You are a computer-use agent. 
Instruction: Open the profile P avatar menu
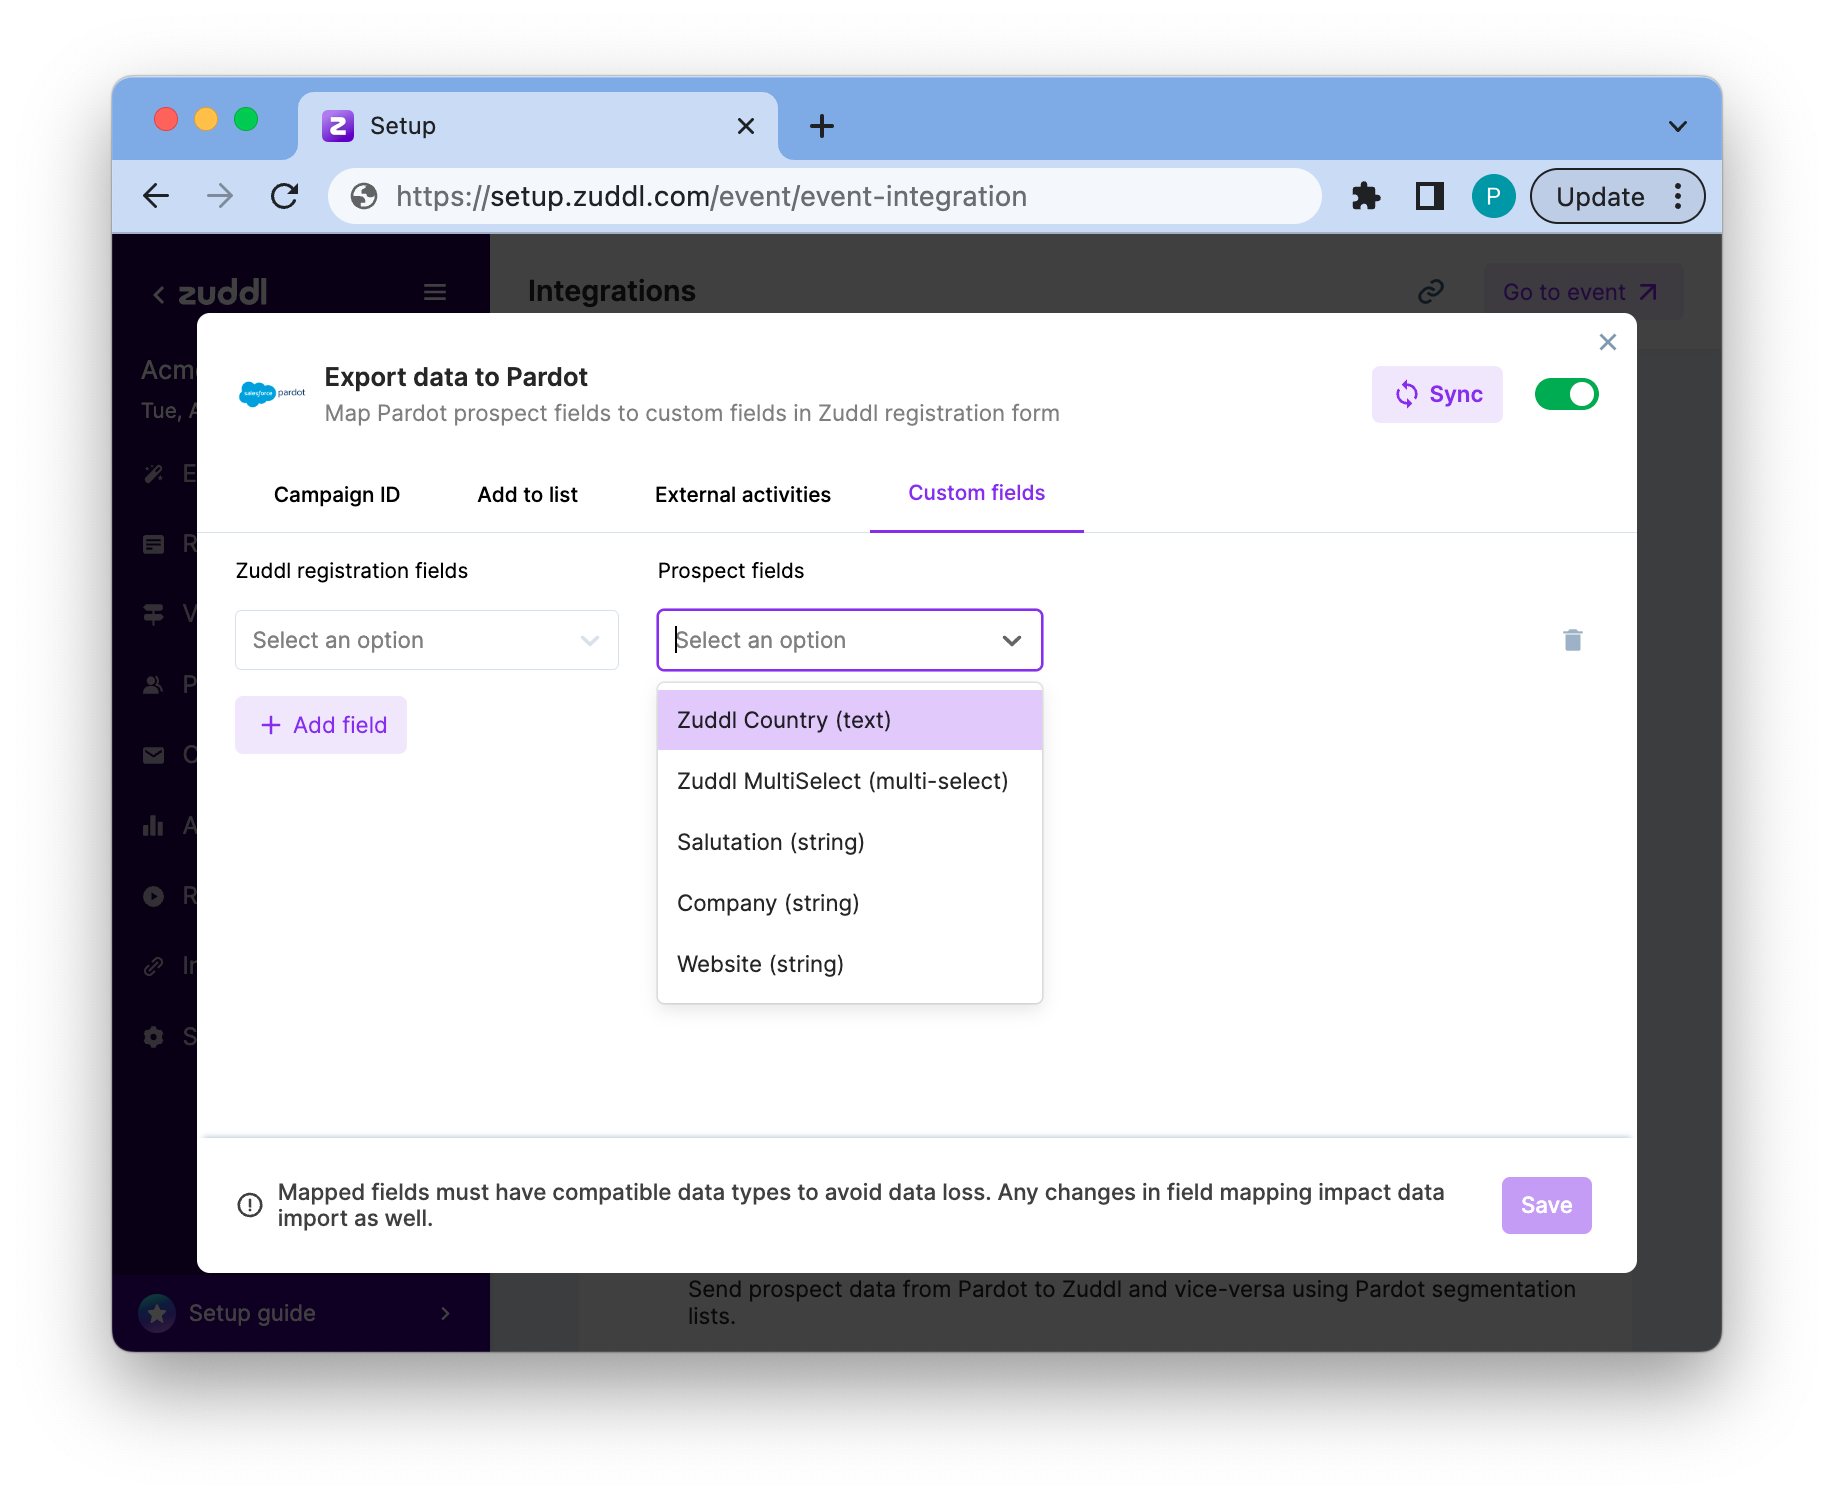point(1494,196)
